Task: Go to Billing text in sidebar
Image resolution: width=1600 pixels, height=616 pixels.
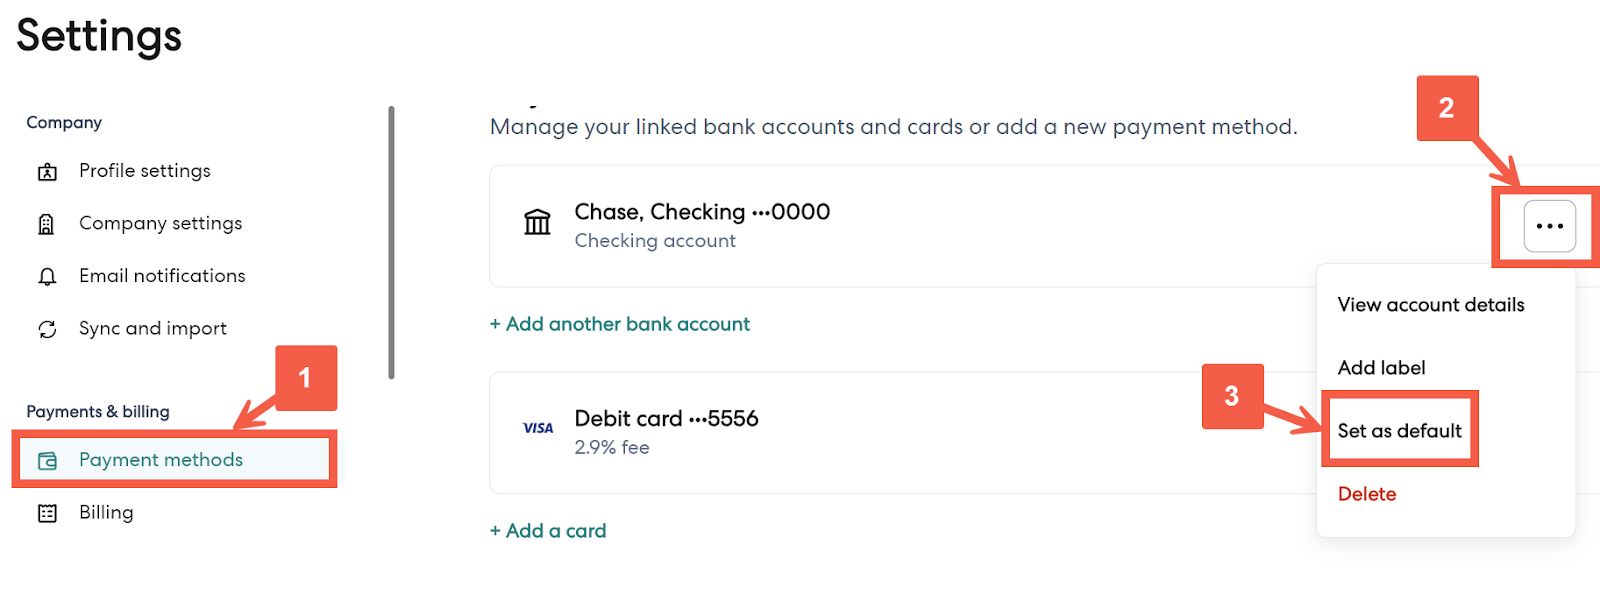Action: (106, 512)
